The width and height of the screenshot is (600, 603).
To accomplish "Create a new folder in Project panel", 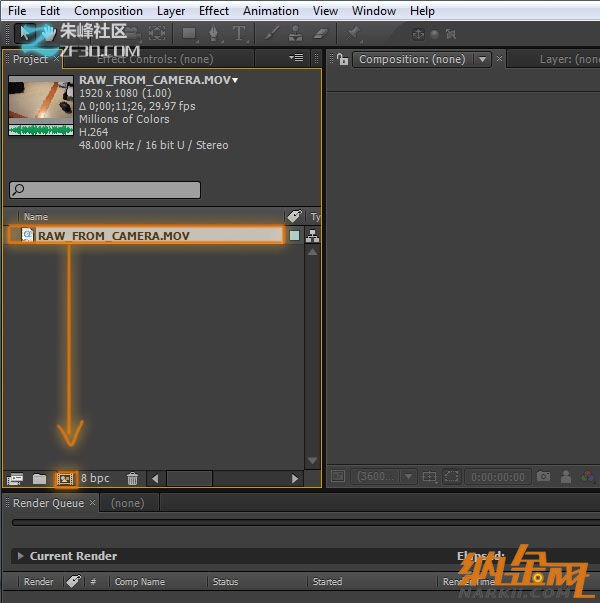I will [x=40, y=479].
